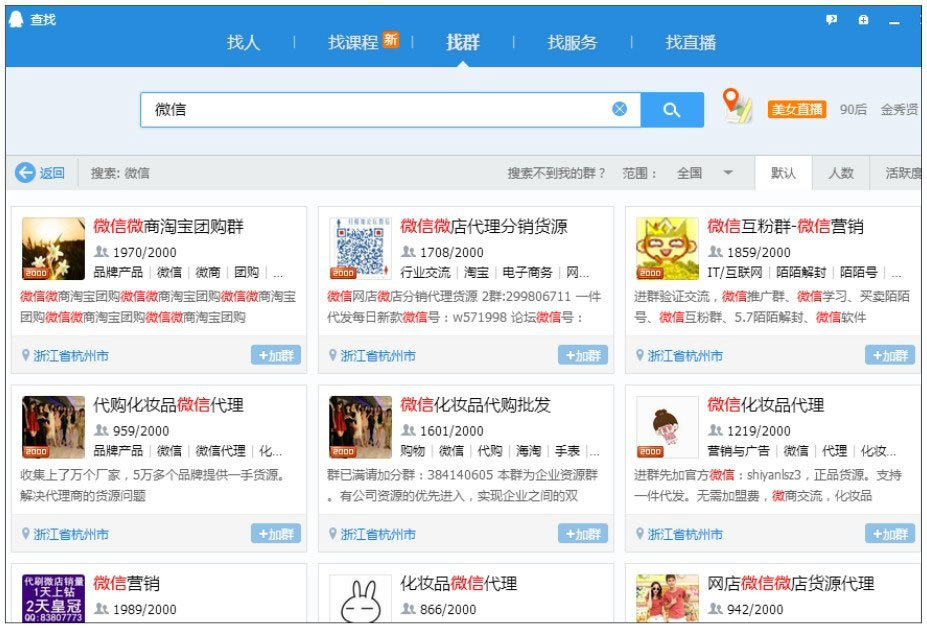Click 搜索不到我的群？ link
The image size is (927, 628).
[x=556, y=173]
